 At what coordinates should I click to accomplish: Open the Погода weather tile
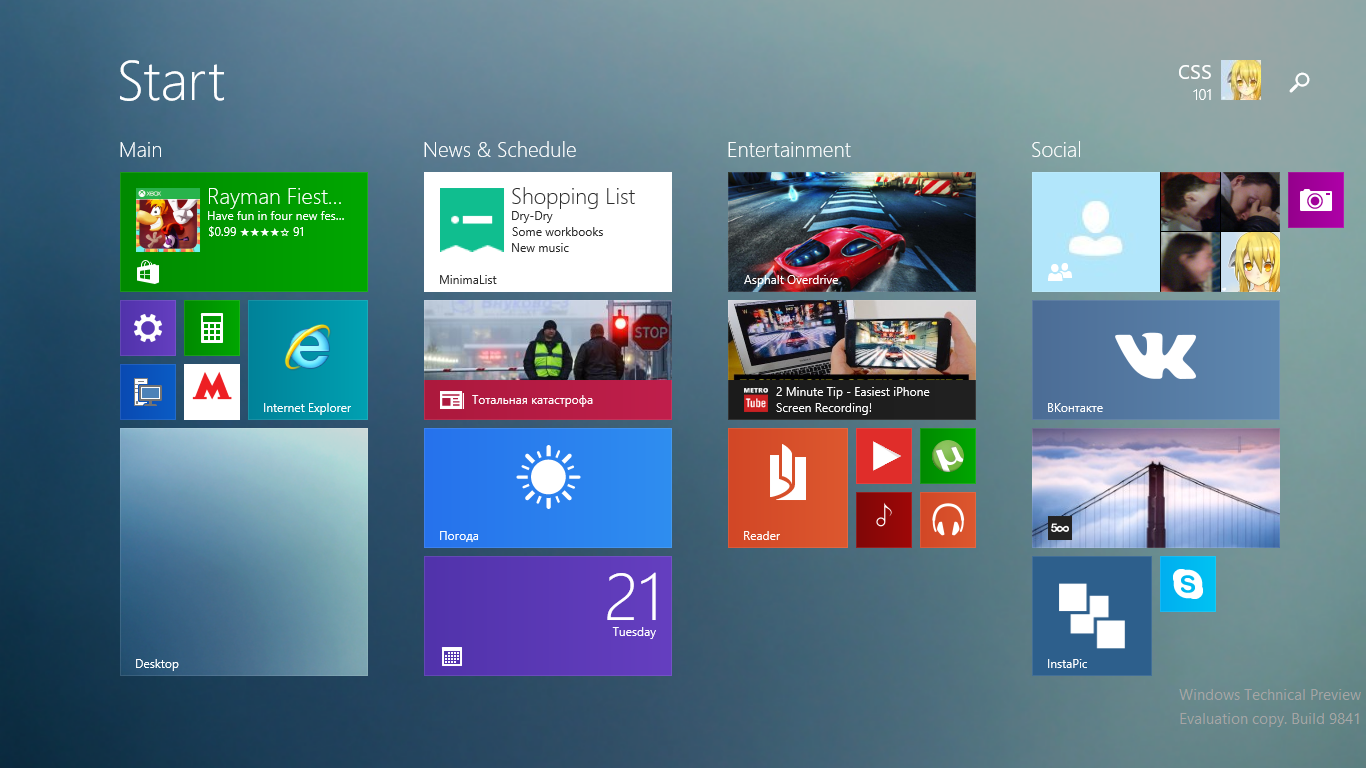548,488
